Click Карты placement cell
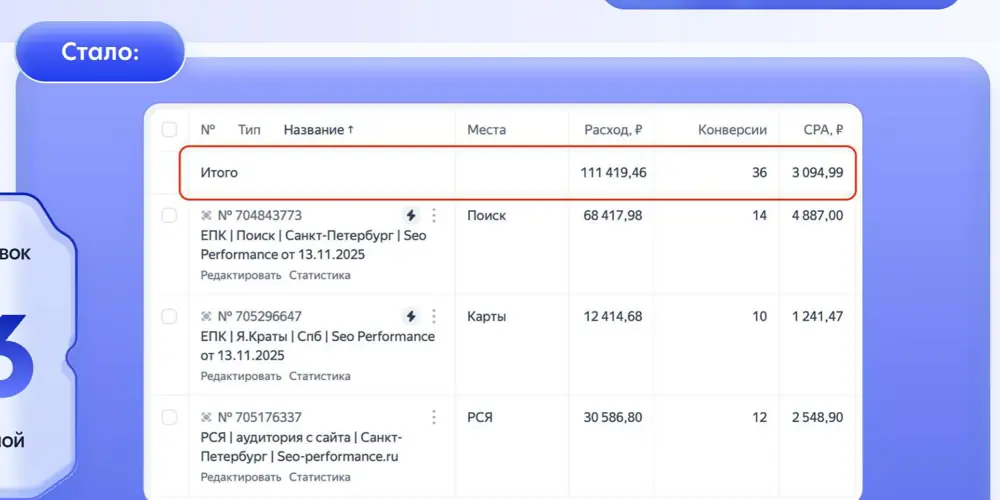Image resolution: width=1000 pixels, height=500 pixels. click(487, 316)
